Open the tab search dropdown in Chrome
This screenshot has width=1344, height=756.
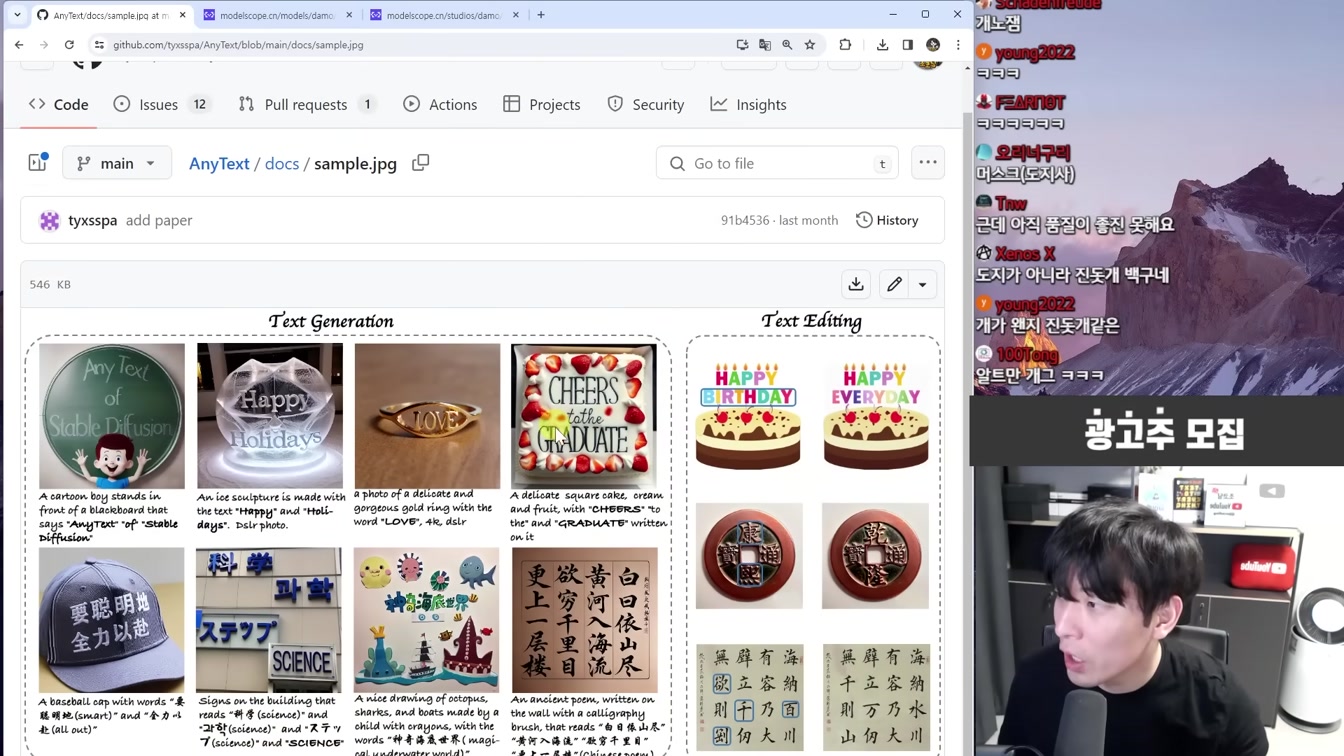pyautogui.click(x=17, y=15)
